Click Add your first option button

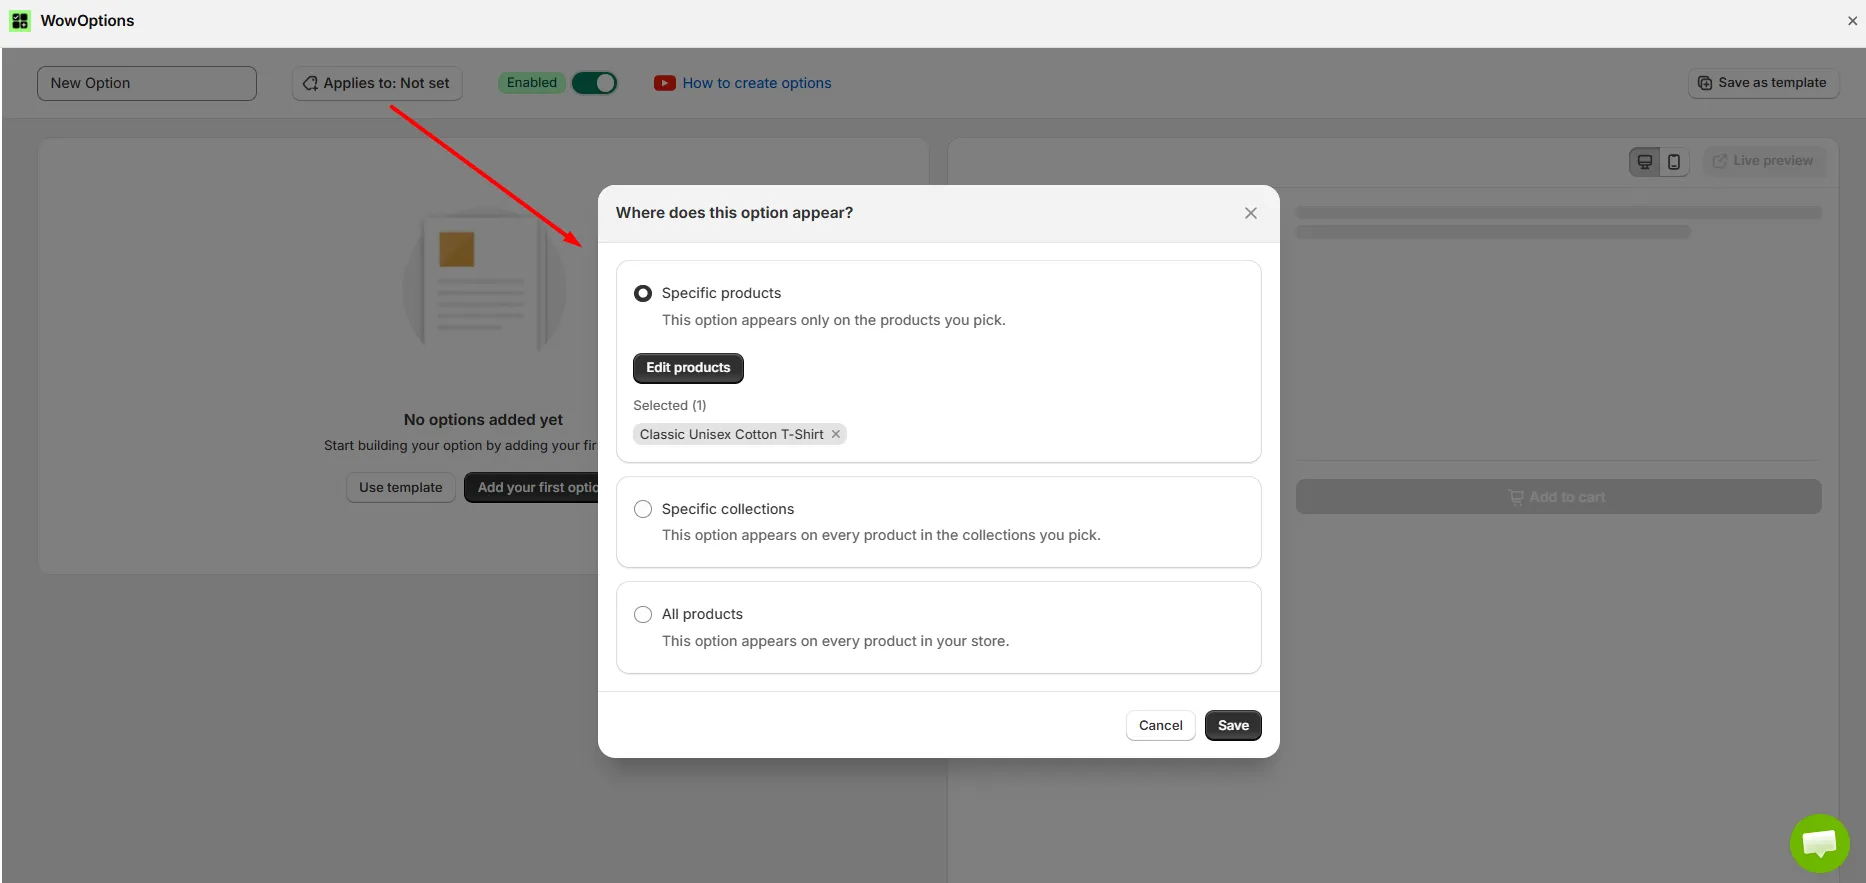click(531, 487)
